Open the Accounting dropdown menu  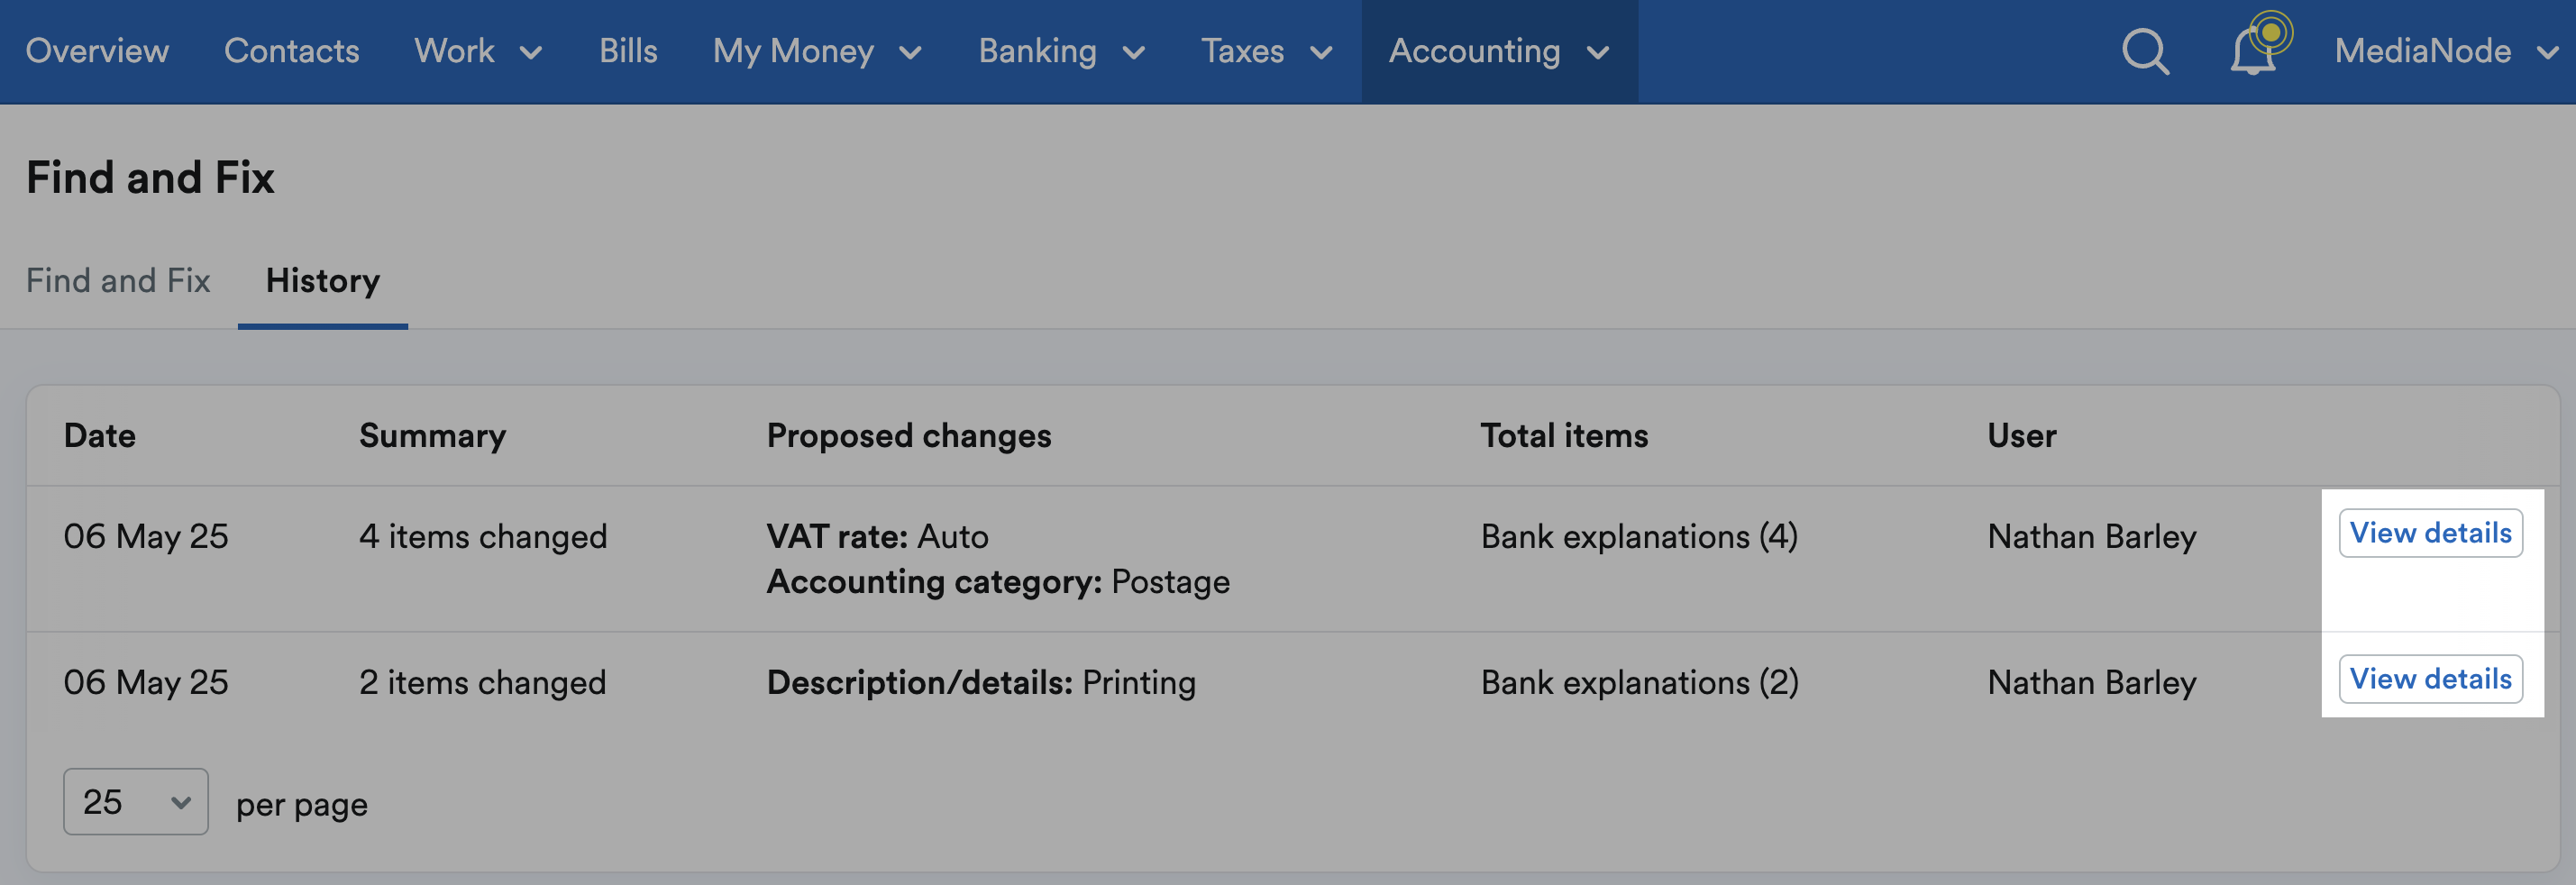point(1499,51)
